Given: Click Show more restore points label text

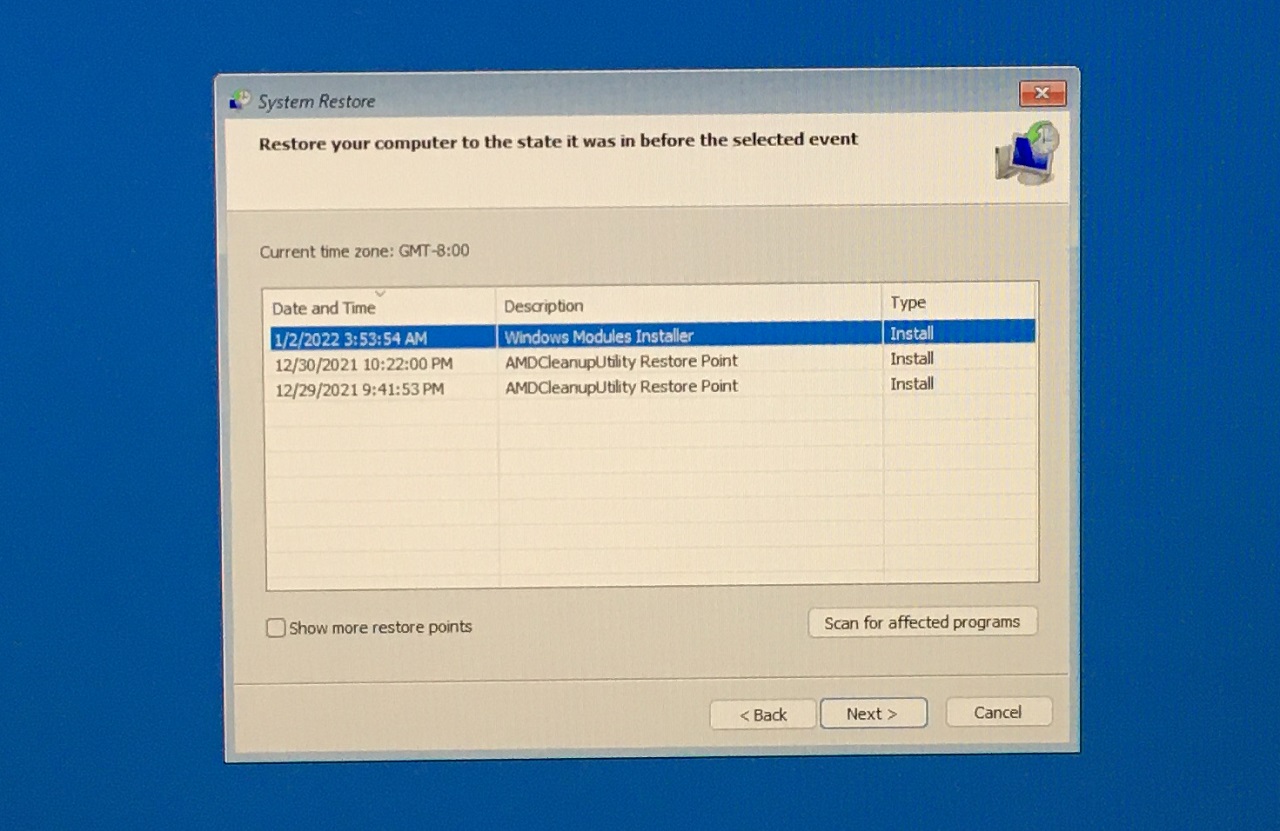Looking at the screenshot, I should pyautogui.click(x=380, y=628).
